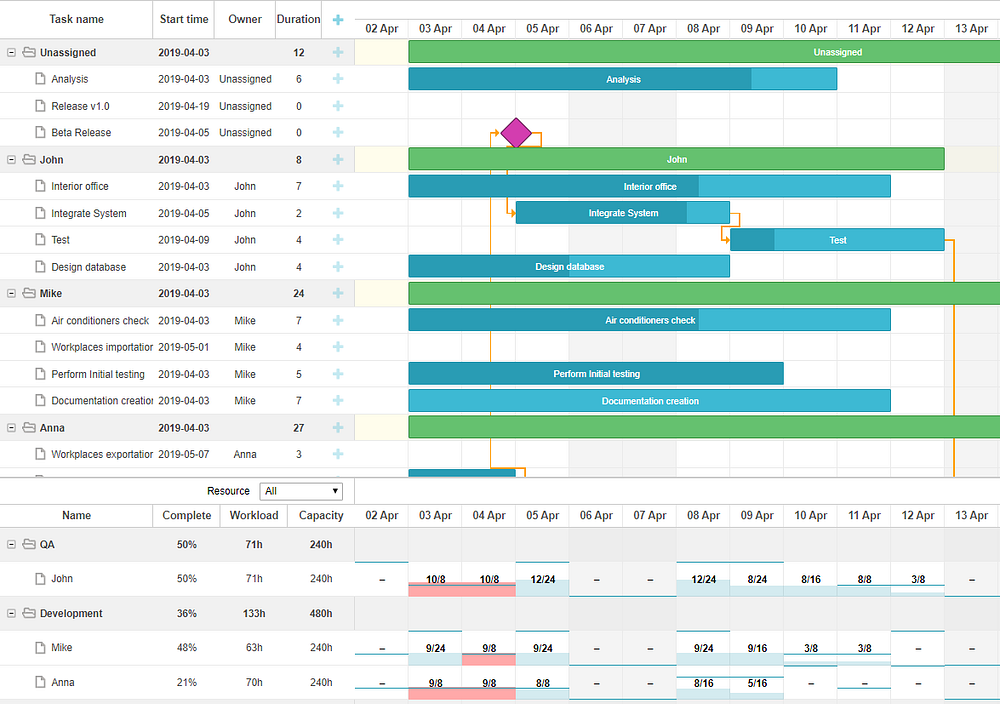Open the Resource filter dropdown
Screen dimensions: 1000x704
pyautogui.click(x=301, y=491)
